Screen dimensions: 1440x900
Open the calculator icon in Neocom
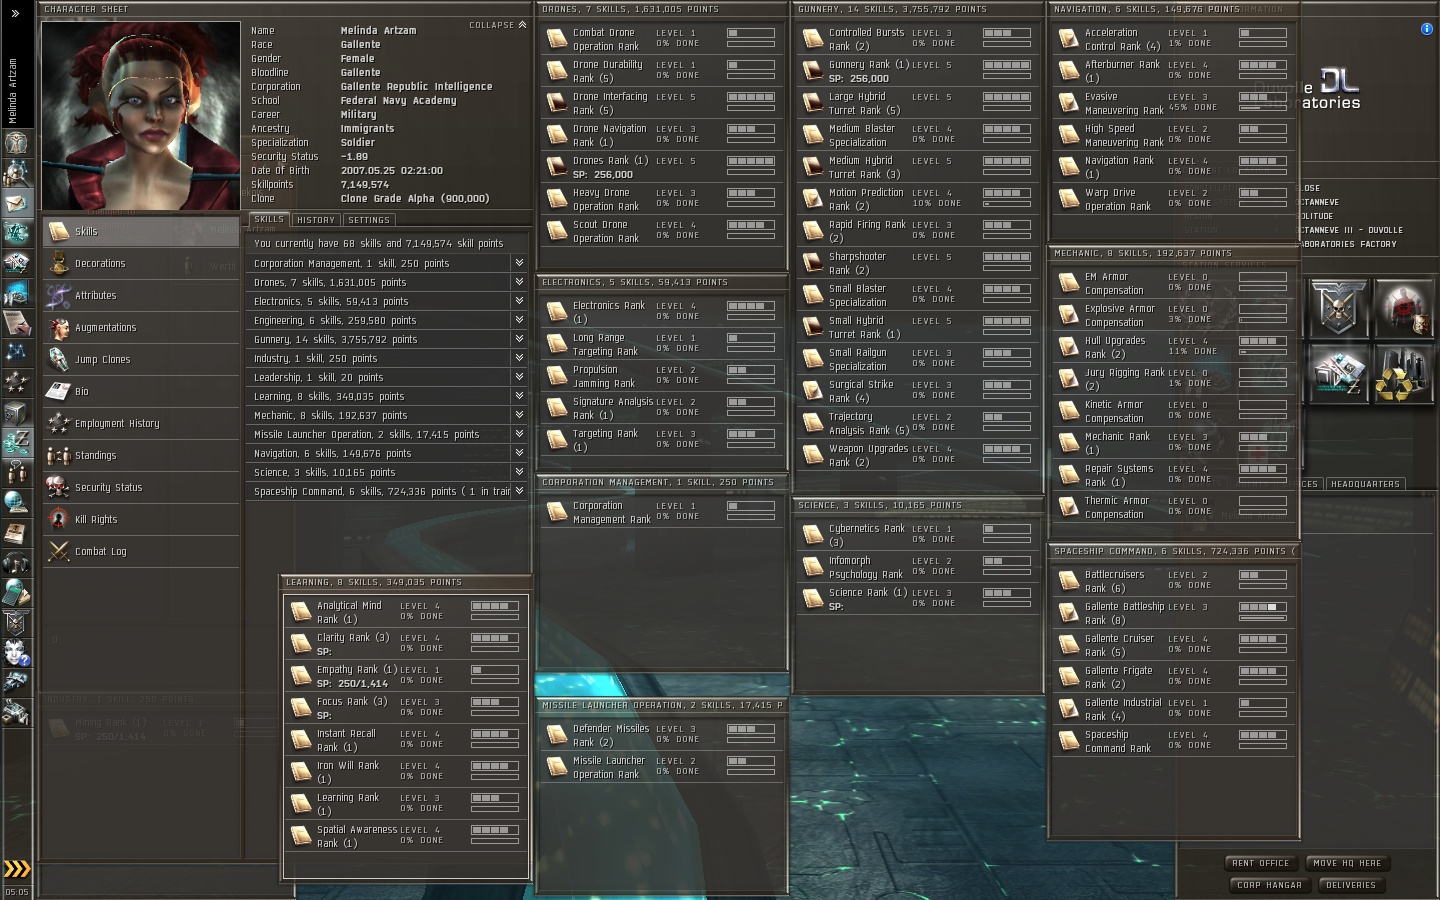[x=16, y=592]
